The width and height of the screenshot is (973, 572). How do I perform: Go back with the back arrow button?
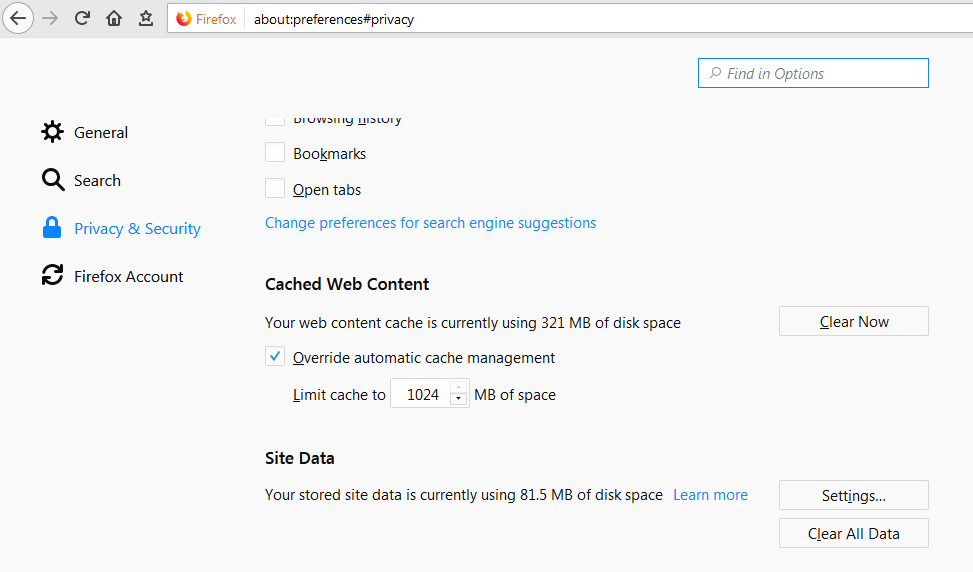(18, 18)
